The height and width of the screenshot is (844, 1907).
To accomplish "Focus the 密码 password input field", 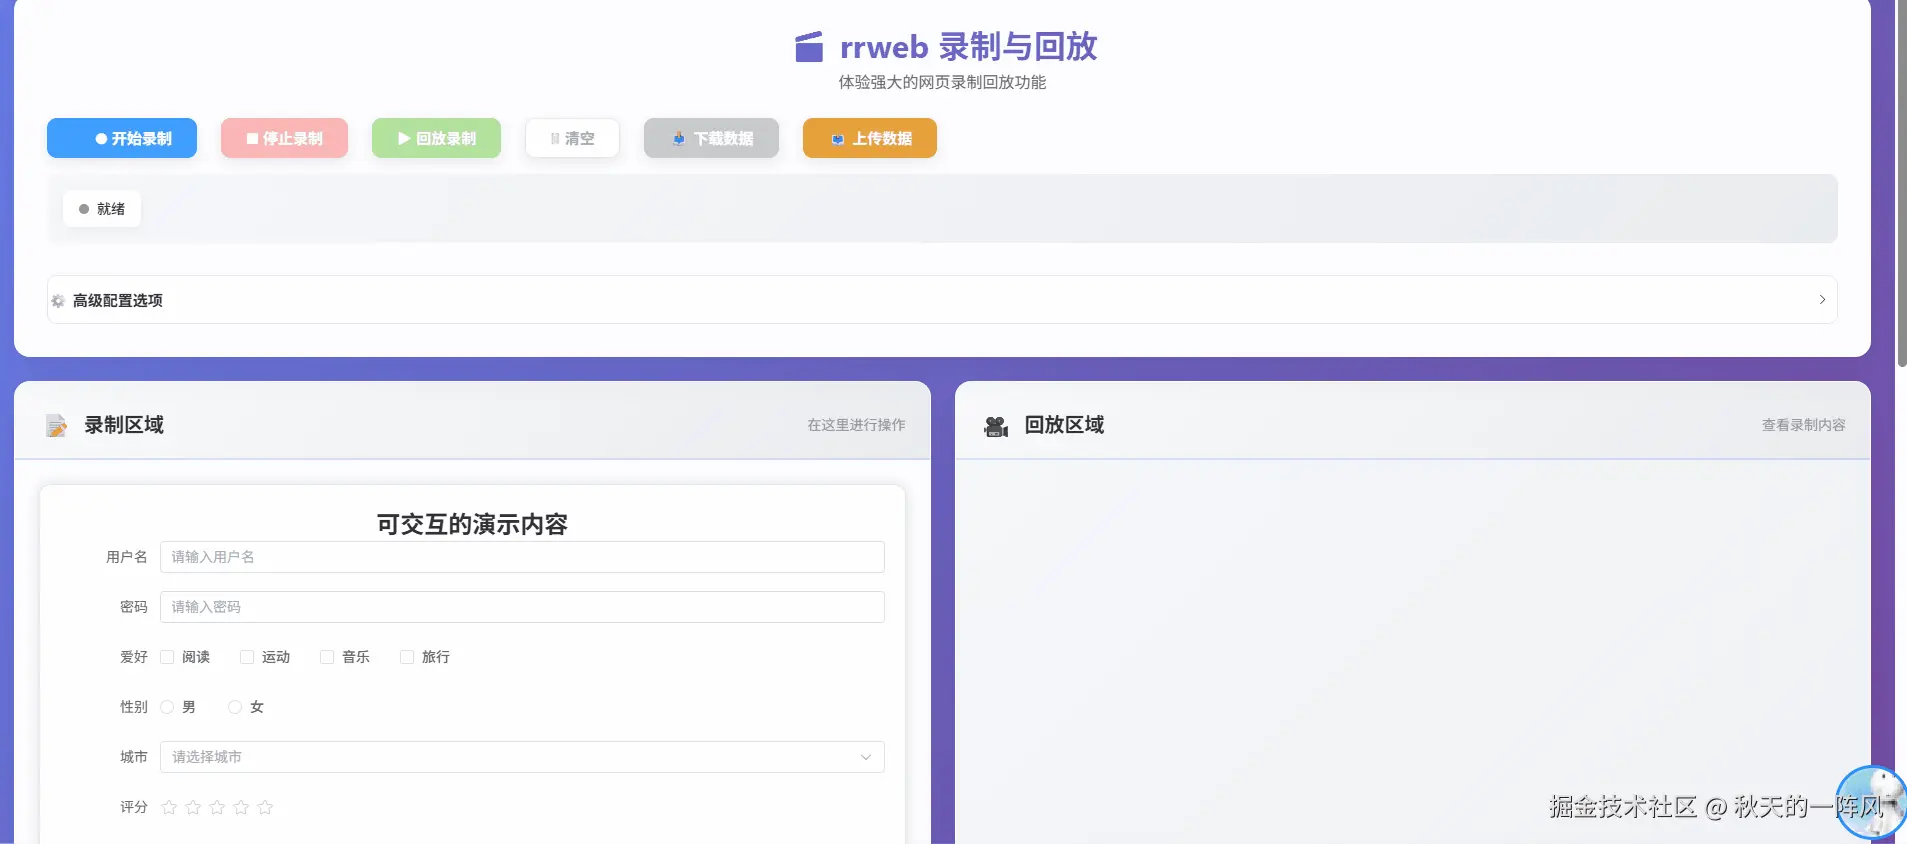I will coord(522,607).
